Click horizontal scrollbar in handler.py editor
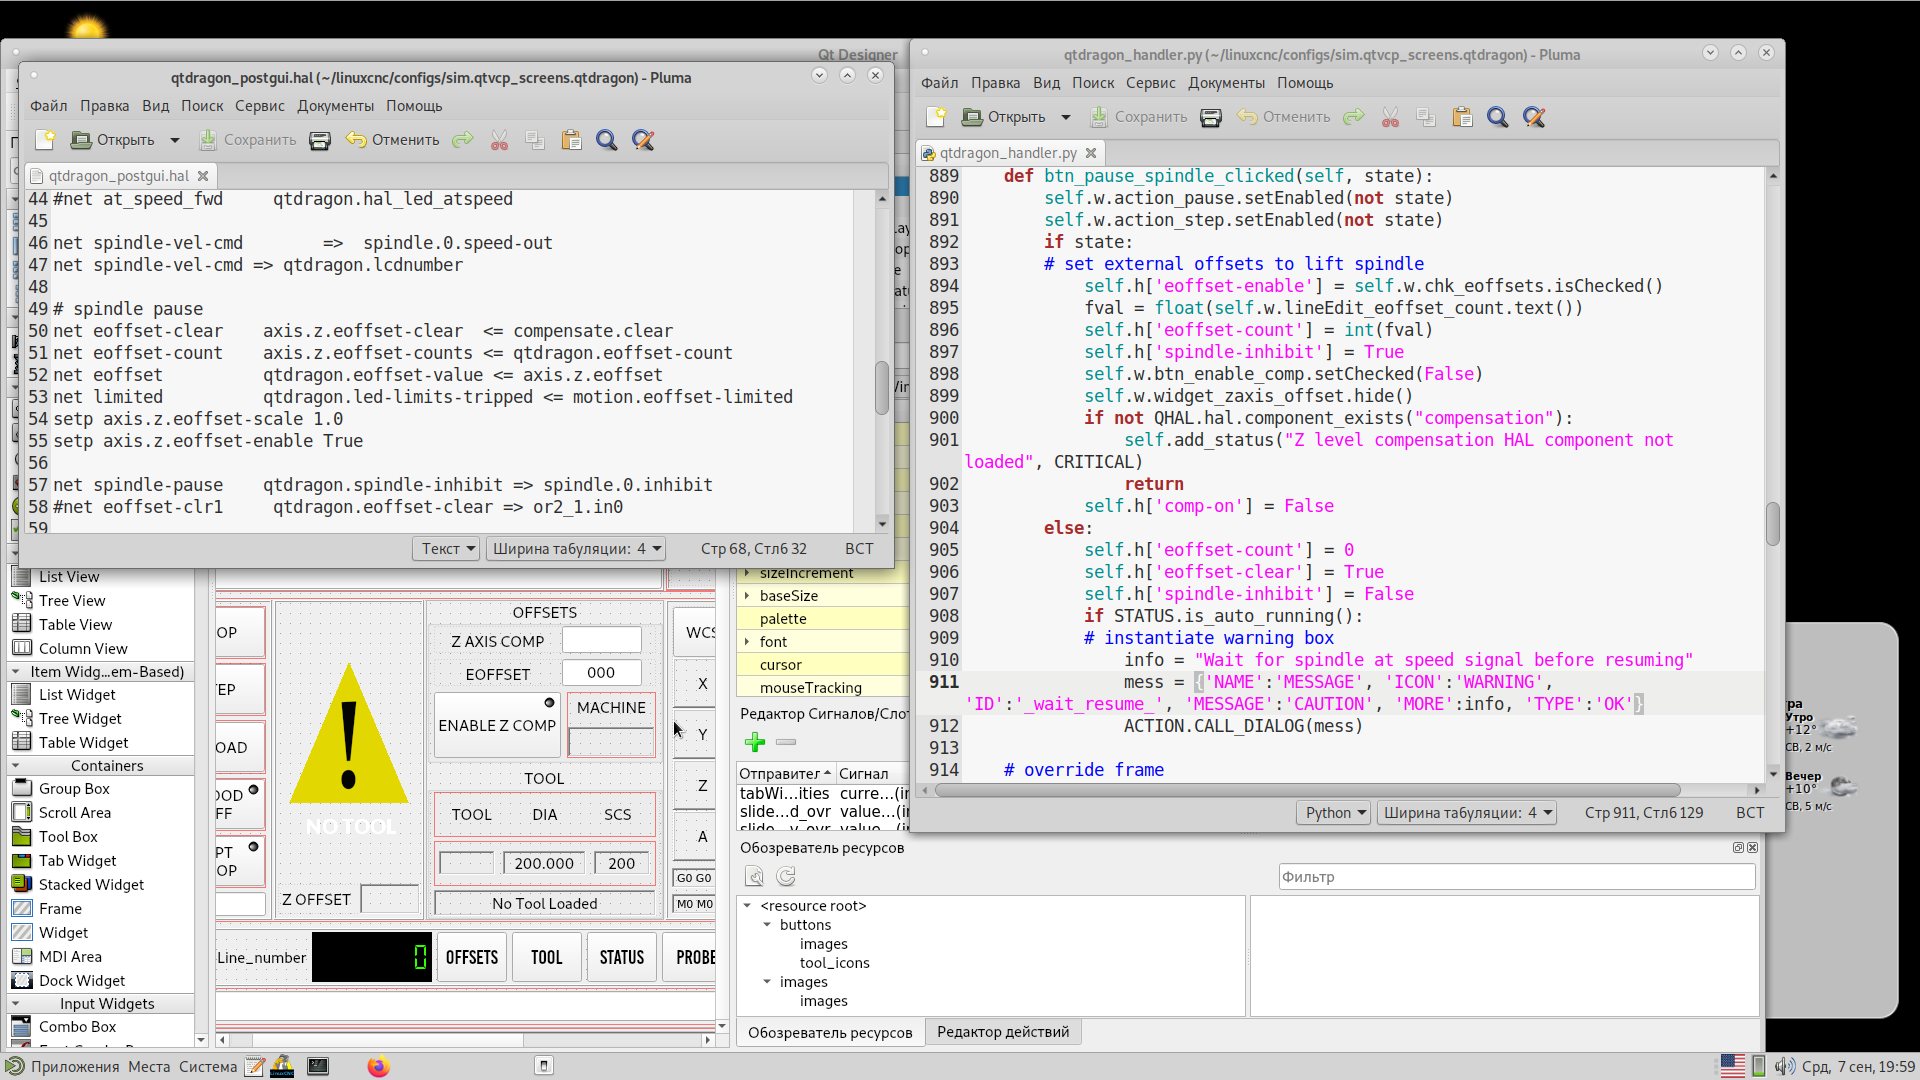Screen dimensions: 1920x1080 (1306, 790)
